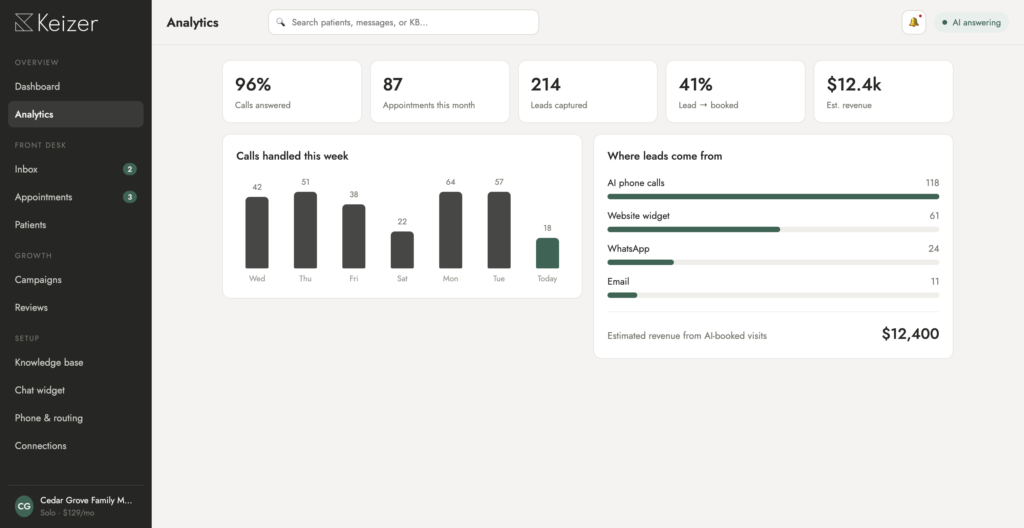Click the 24 WhatsApp count
The width and height of the screenshot is (1024, 528).
pyautogui.click(x=933, y=248)
